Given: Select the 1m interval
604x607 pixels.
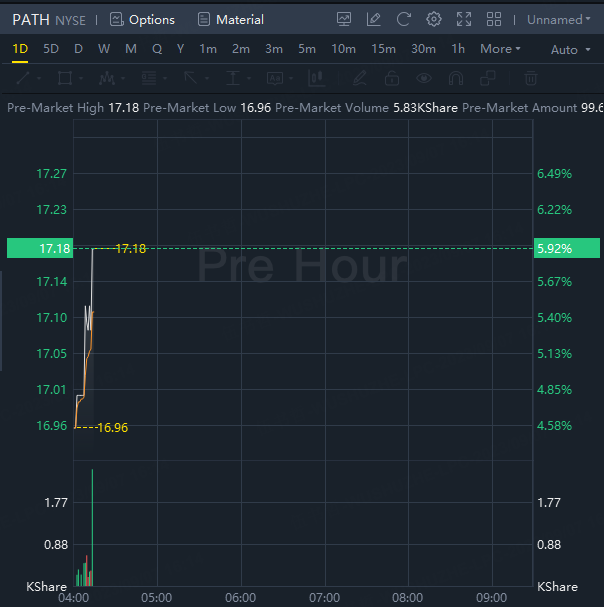Looking at the screenshot, I should (x=208, y=49).
